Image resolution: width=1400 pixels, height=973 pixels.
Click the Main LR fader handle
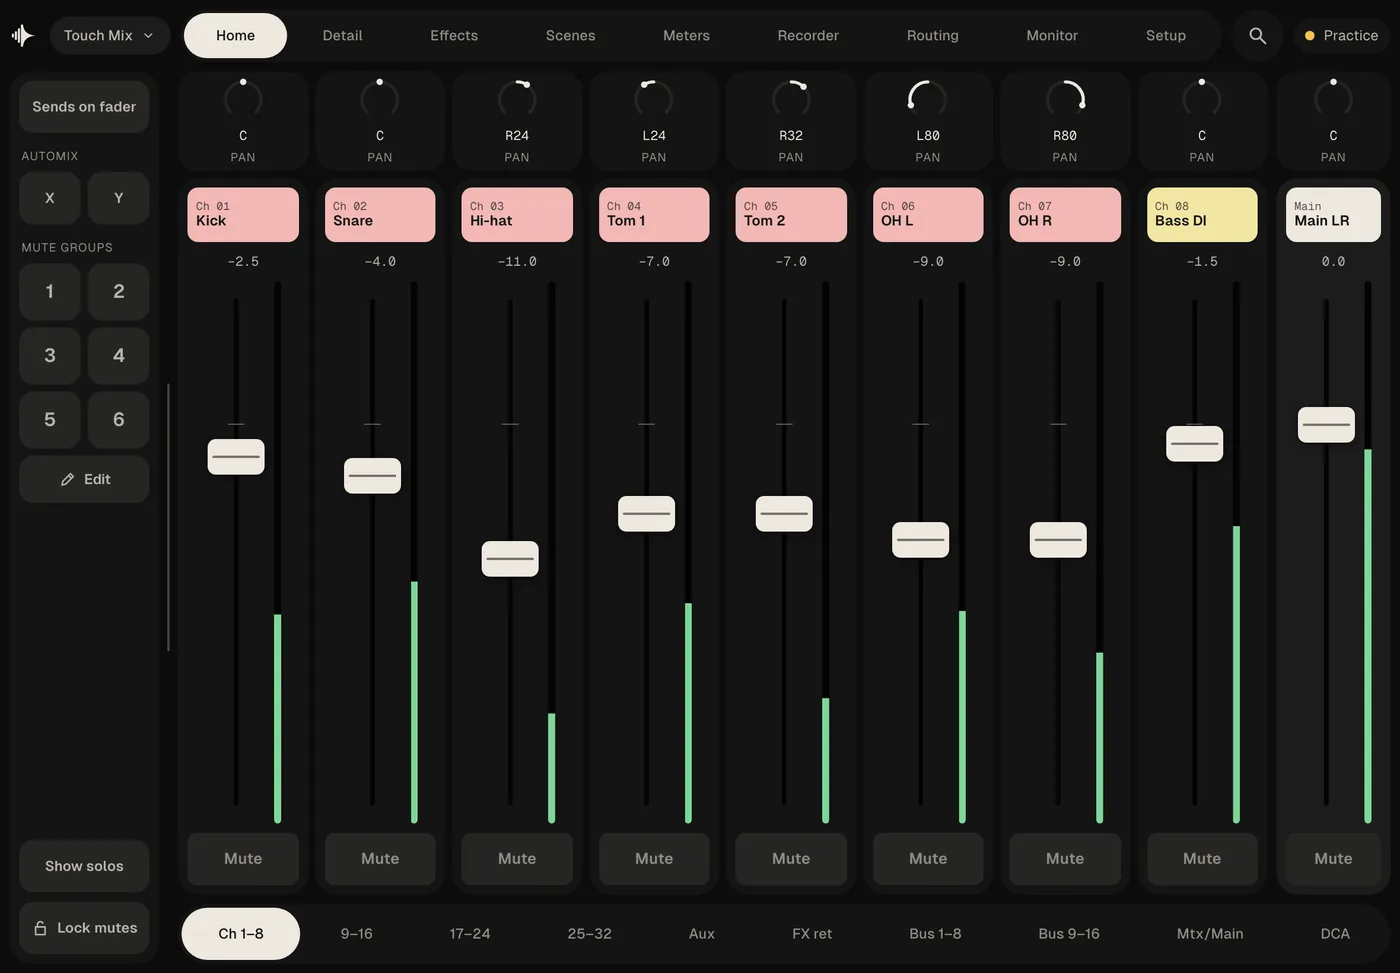(1326, 425)
